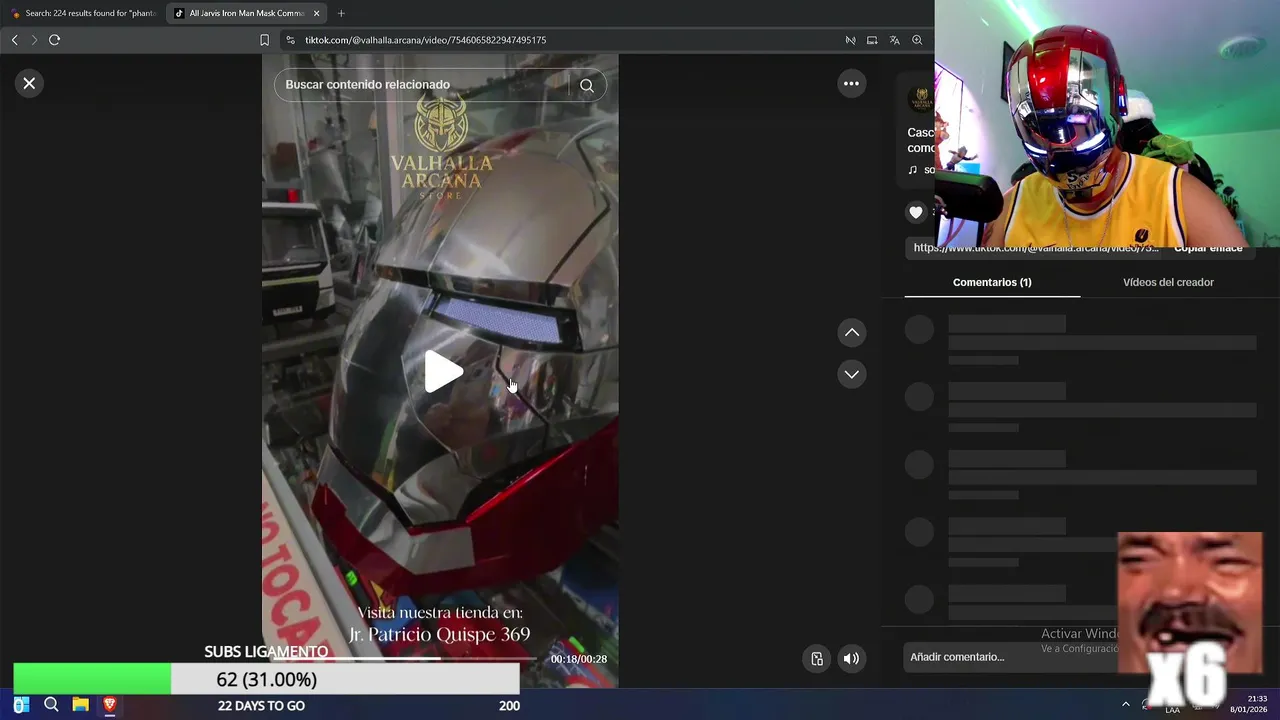This screenshot has height=720, width=1280.
Task: Seek on the video progress bar
Action: [405, 659]
